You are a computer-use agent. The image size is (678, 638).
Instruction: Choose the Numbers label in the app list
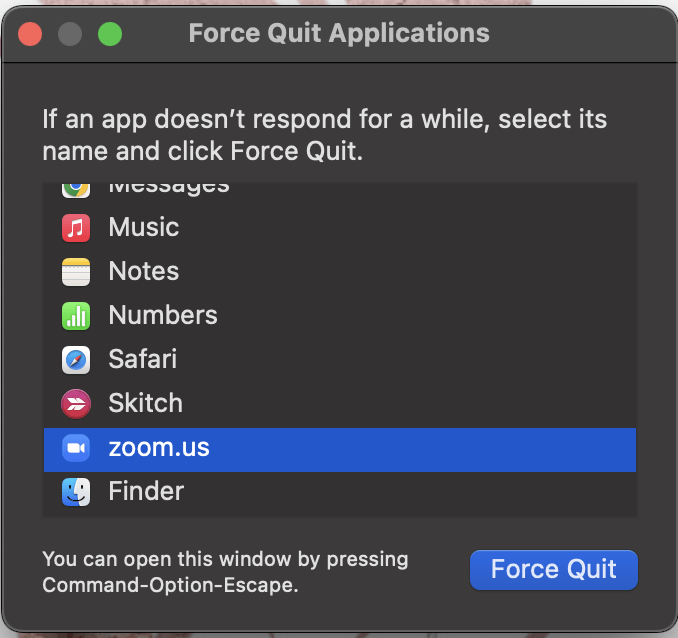(163, 315)
